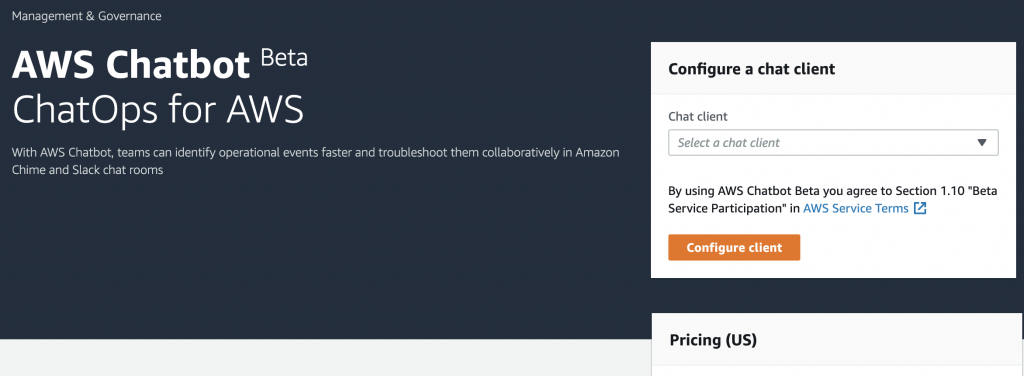The image size is (1024, 376).
Task: Click the Chat client field label
Action: tap(697, 116)
